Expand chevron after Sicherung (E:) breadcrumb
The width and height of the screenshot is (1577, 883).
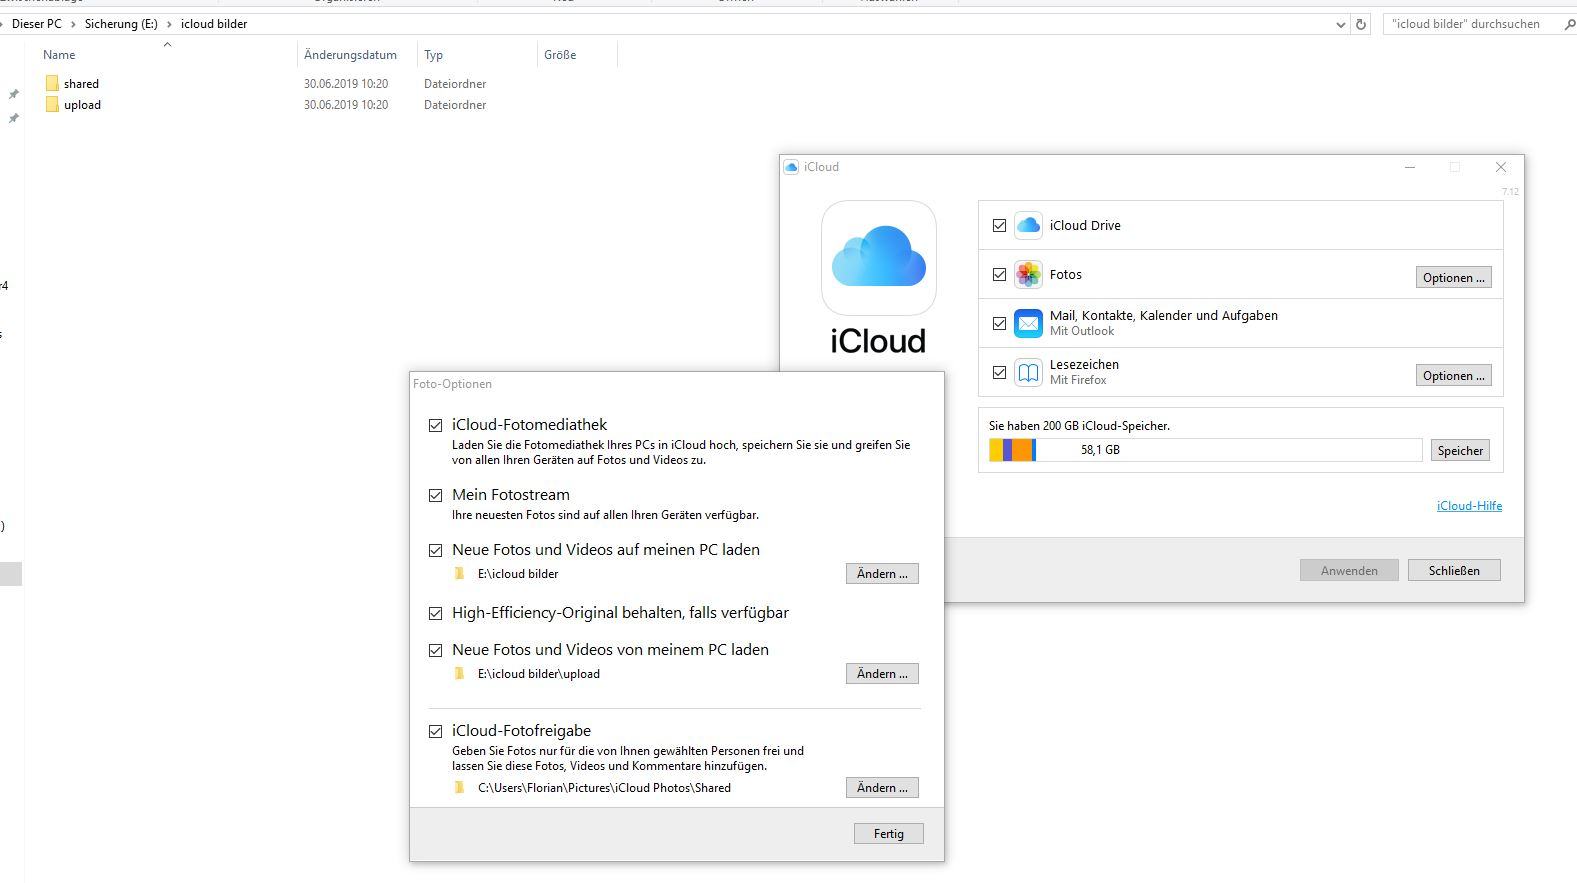pos(168,24)
